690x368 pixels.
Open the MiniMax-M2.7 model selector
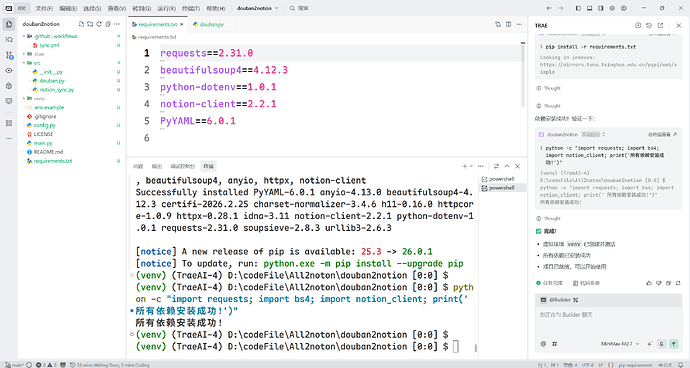[x=620, y=344]
